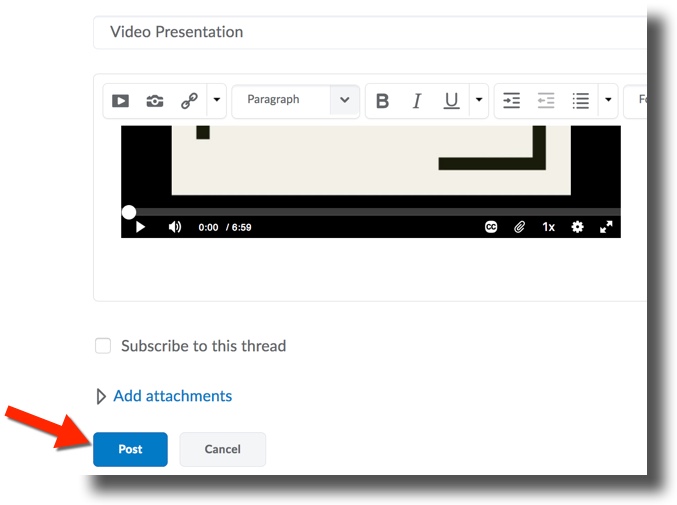Image resolution: width=677 pixels, height=505 pixels.
Task: Apply underline formatting
Action: point(451,101)
